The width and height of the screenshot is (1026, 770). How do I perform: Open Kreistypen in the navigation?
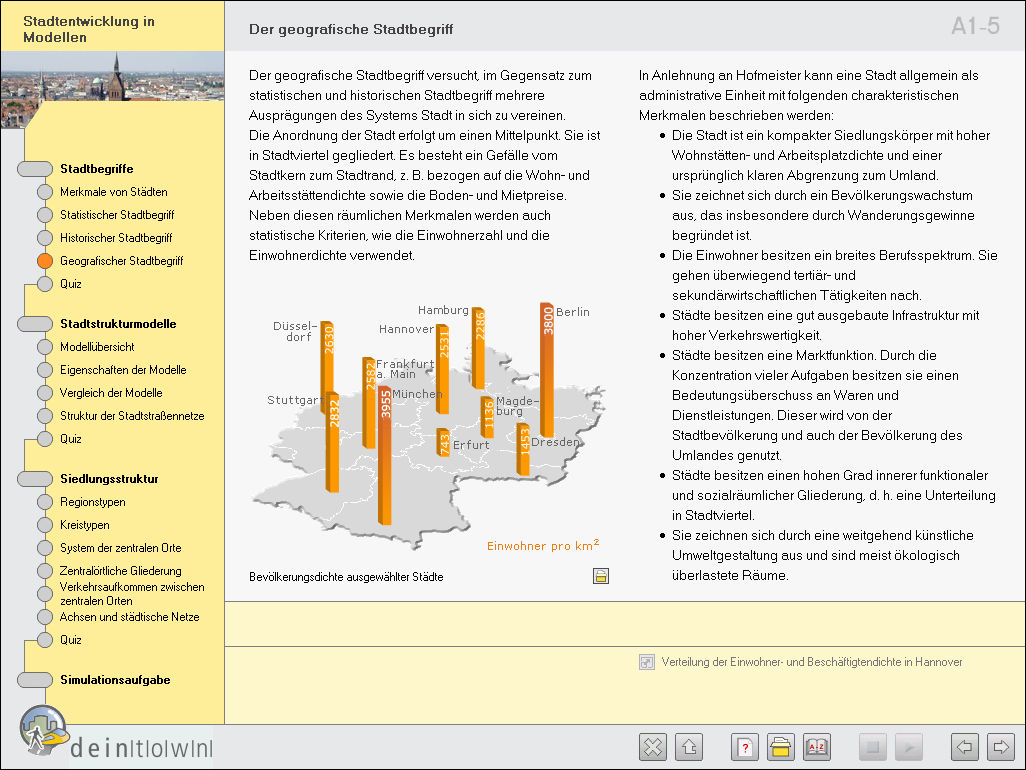coord(85,525)
